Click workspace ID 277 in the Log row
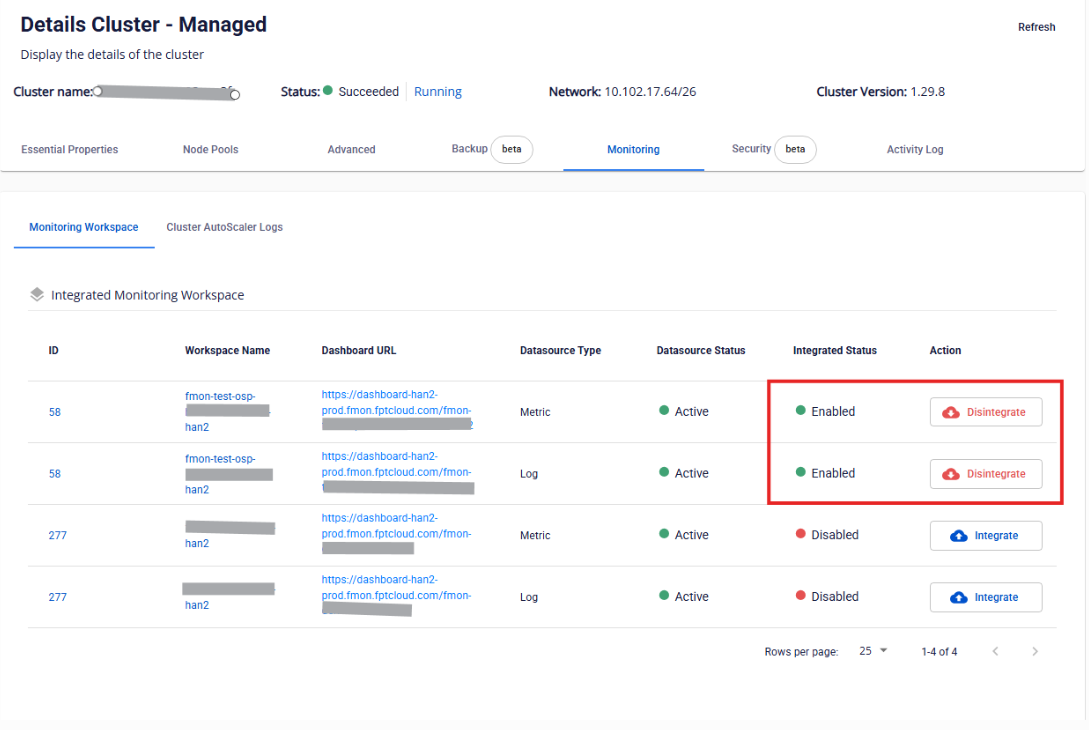The height and width of the screenshot is (730, 1089). click(57, 597)
